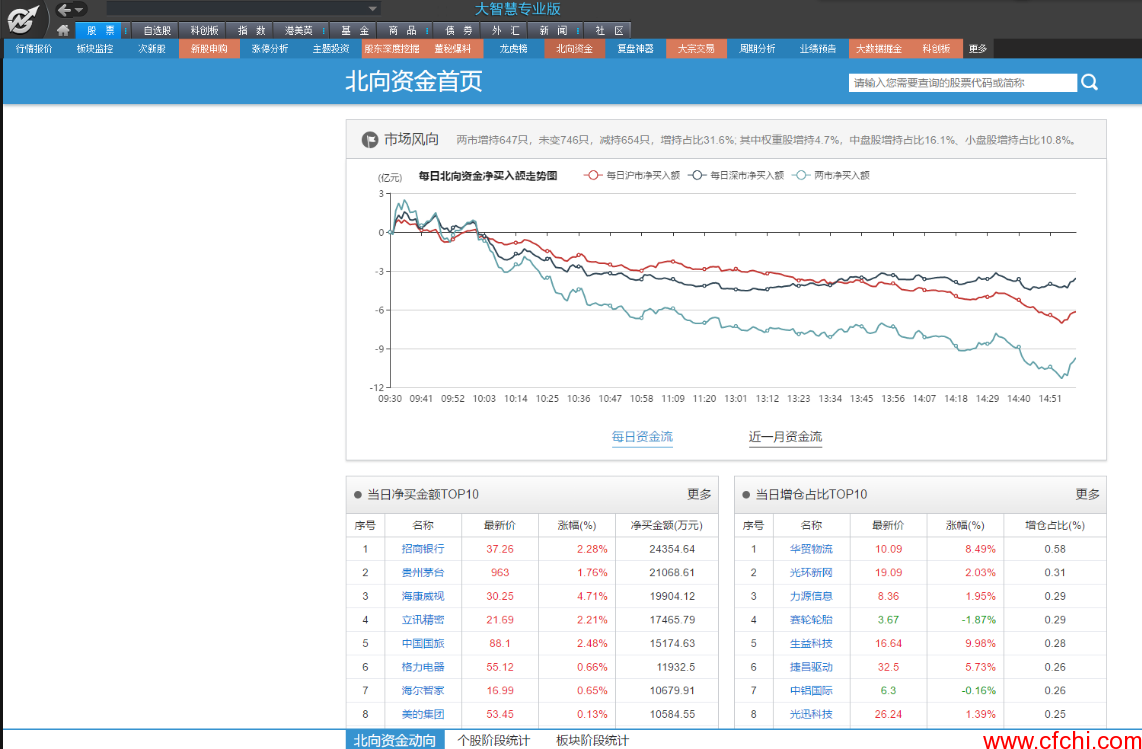Viewport: 1142px width, 749px height.
Task: Open 招商银行 stock link
Action: [422, 549]
